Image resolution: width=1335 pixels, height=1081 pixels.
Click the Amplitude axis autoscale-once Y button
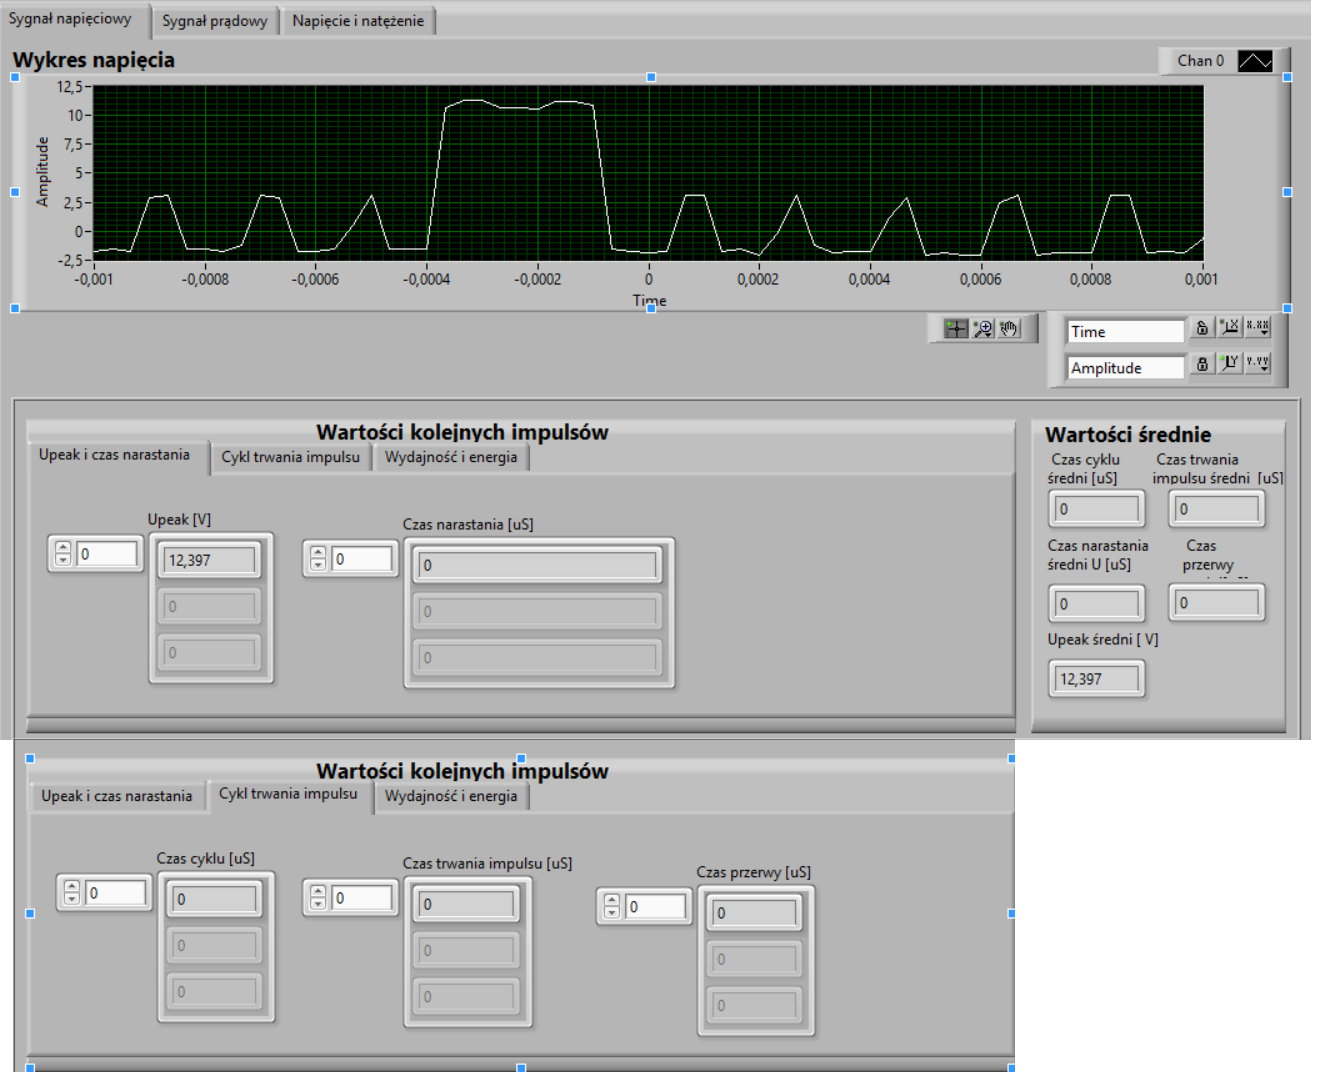coord(1230,363)
